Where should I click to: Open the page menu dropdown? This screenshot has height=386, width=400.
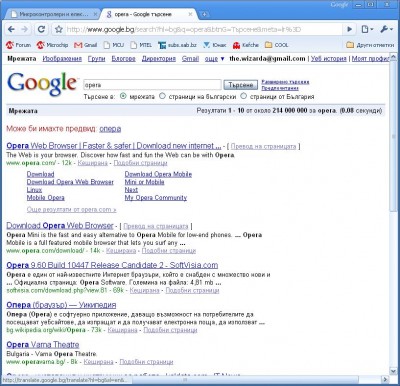tap(367, 29)
